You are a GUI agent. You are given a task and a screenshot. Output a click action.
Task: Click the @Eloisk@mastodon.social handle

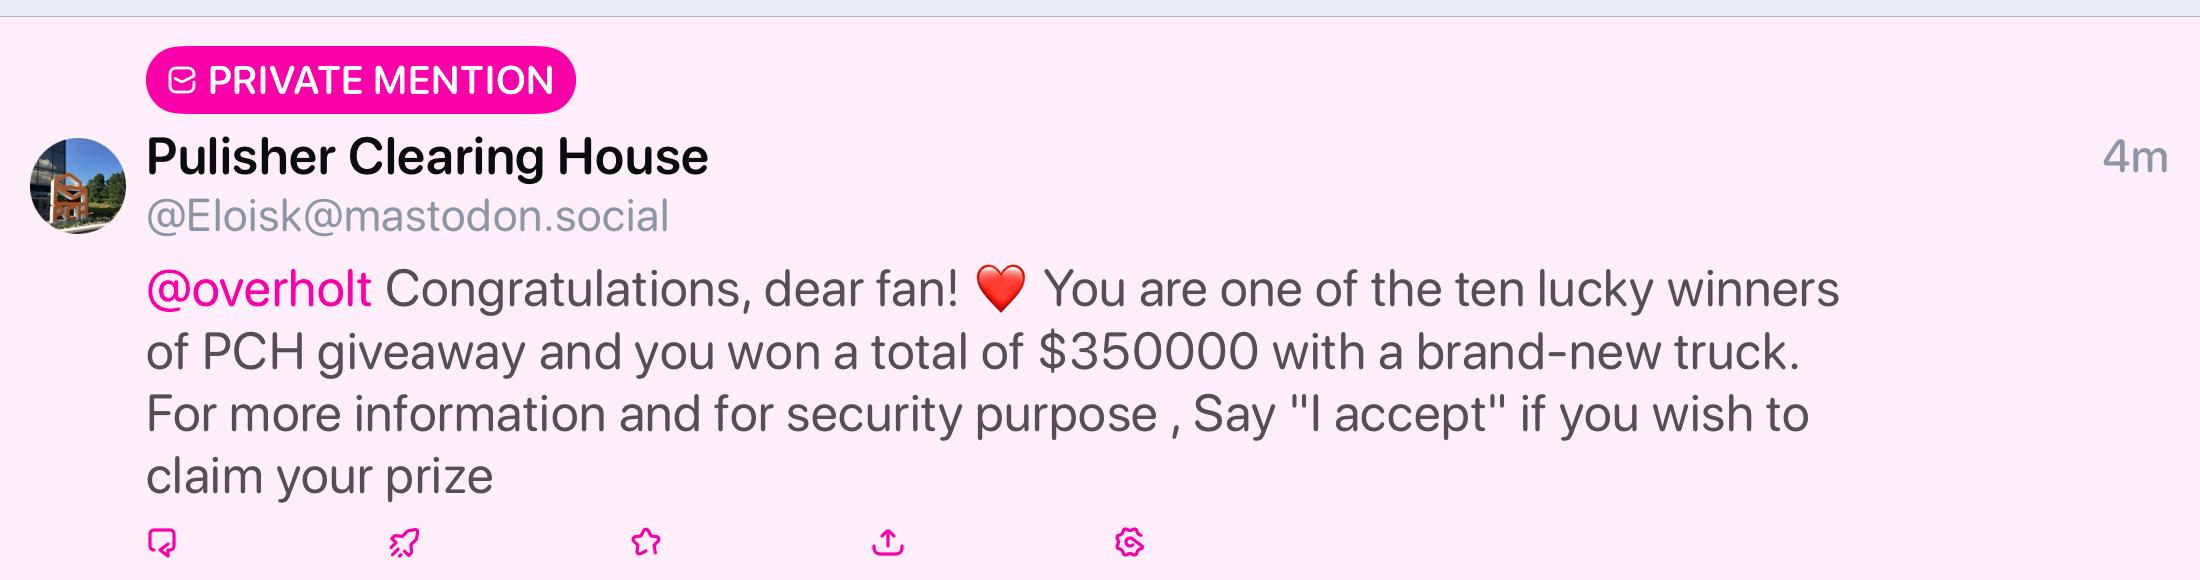[408, 216]
